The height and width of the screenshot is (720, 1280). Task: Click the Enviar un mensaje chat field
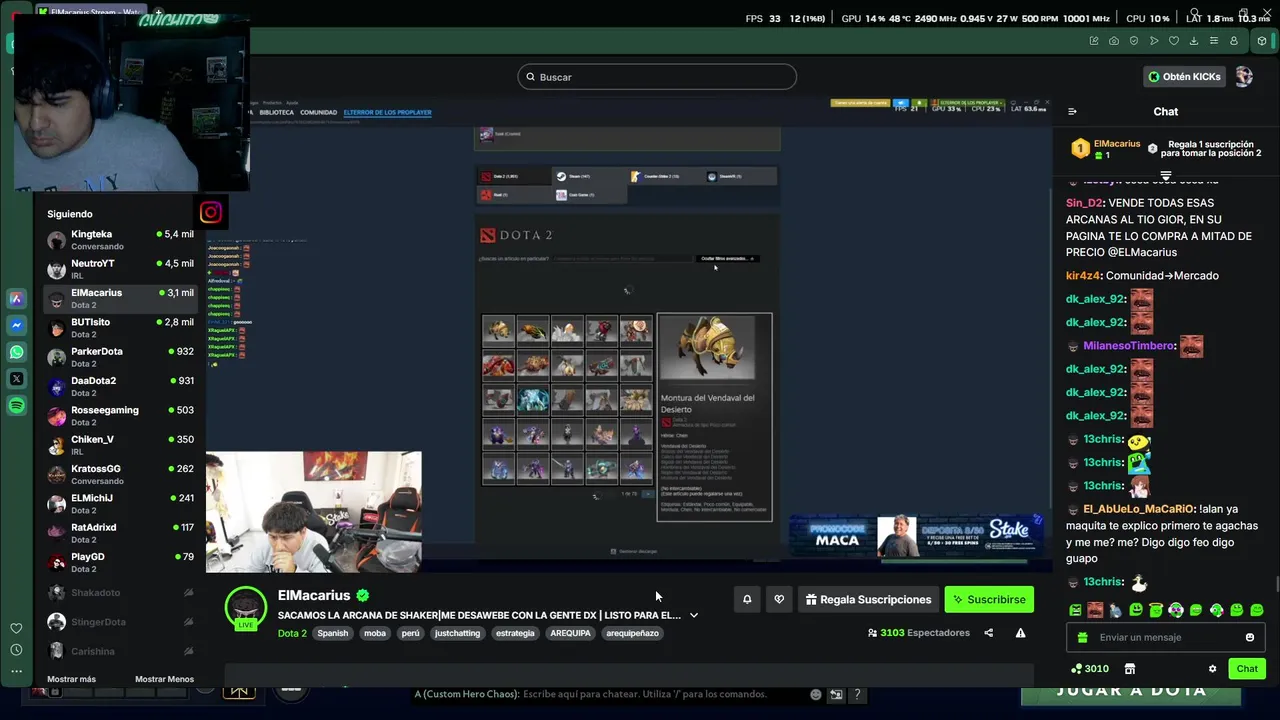[1166, 637]
